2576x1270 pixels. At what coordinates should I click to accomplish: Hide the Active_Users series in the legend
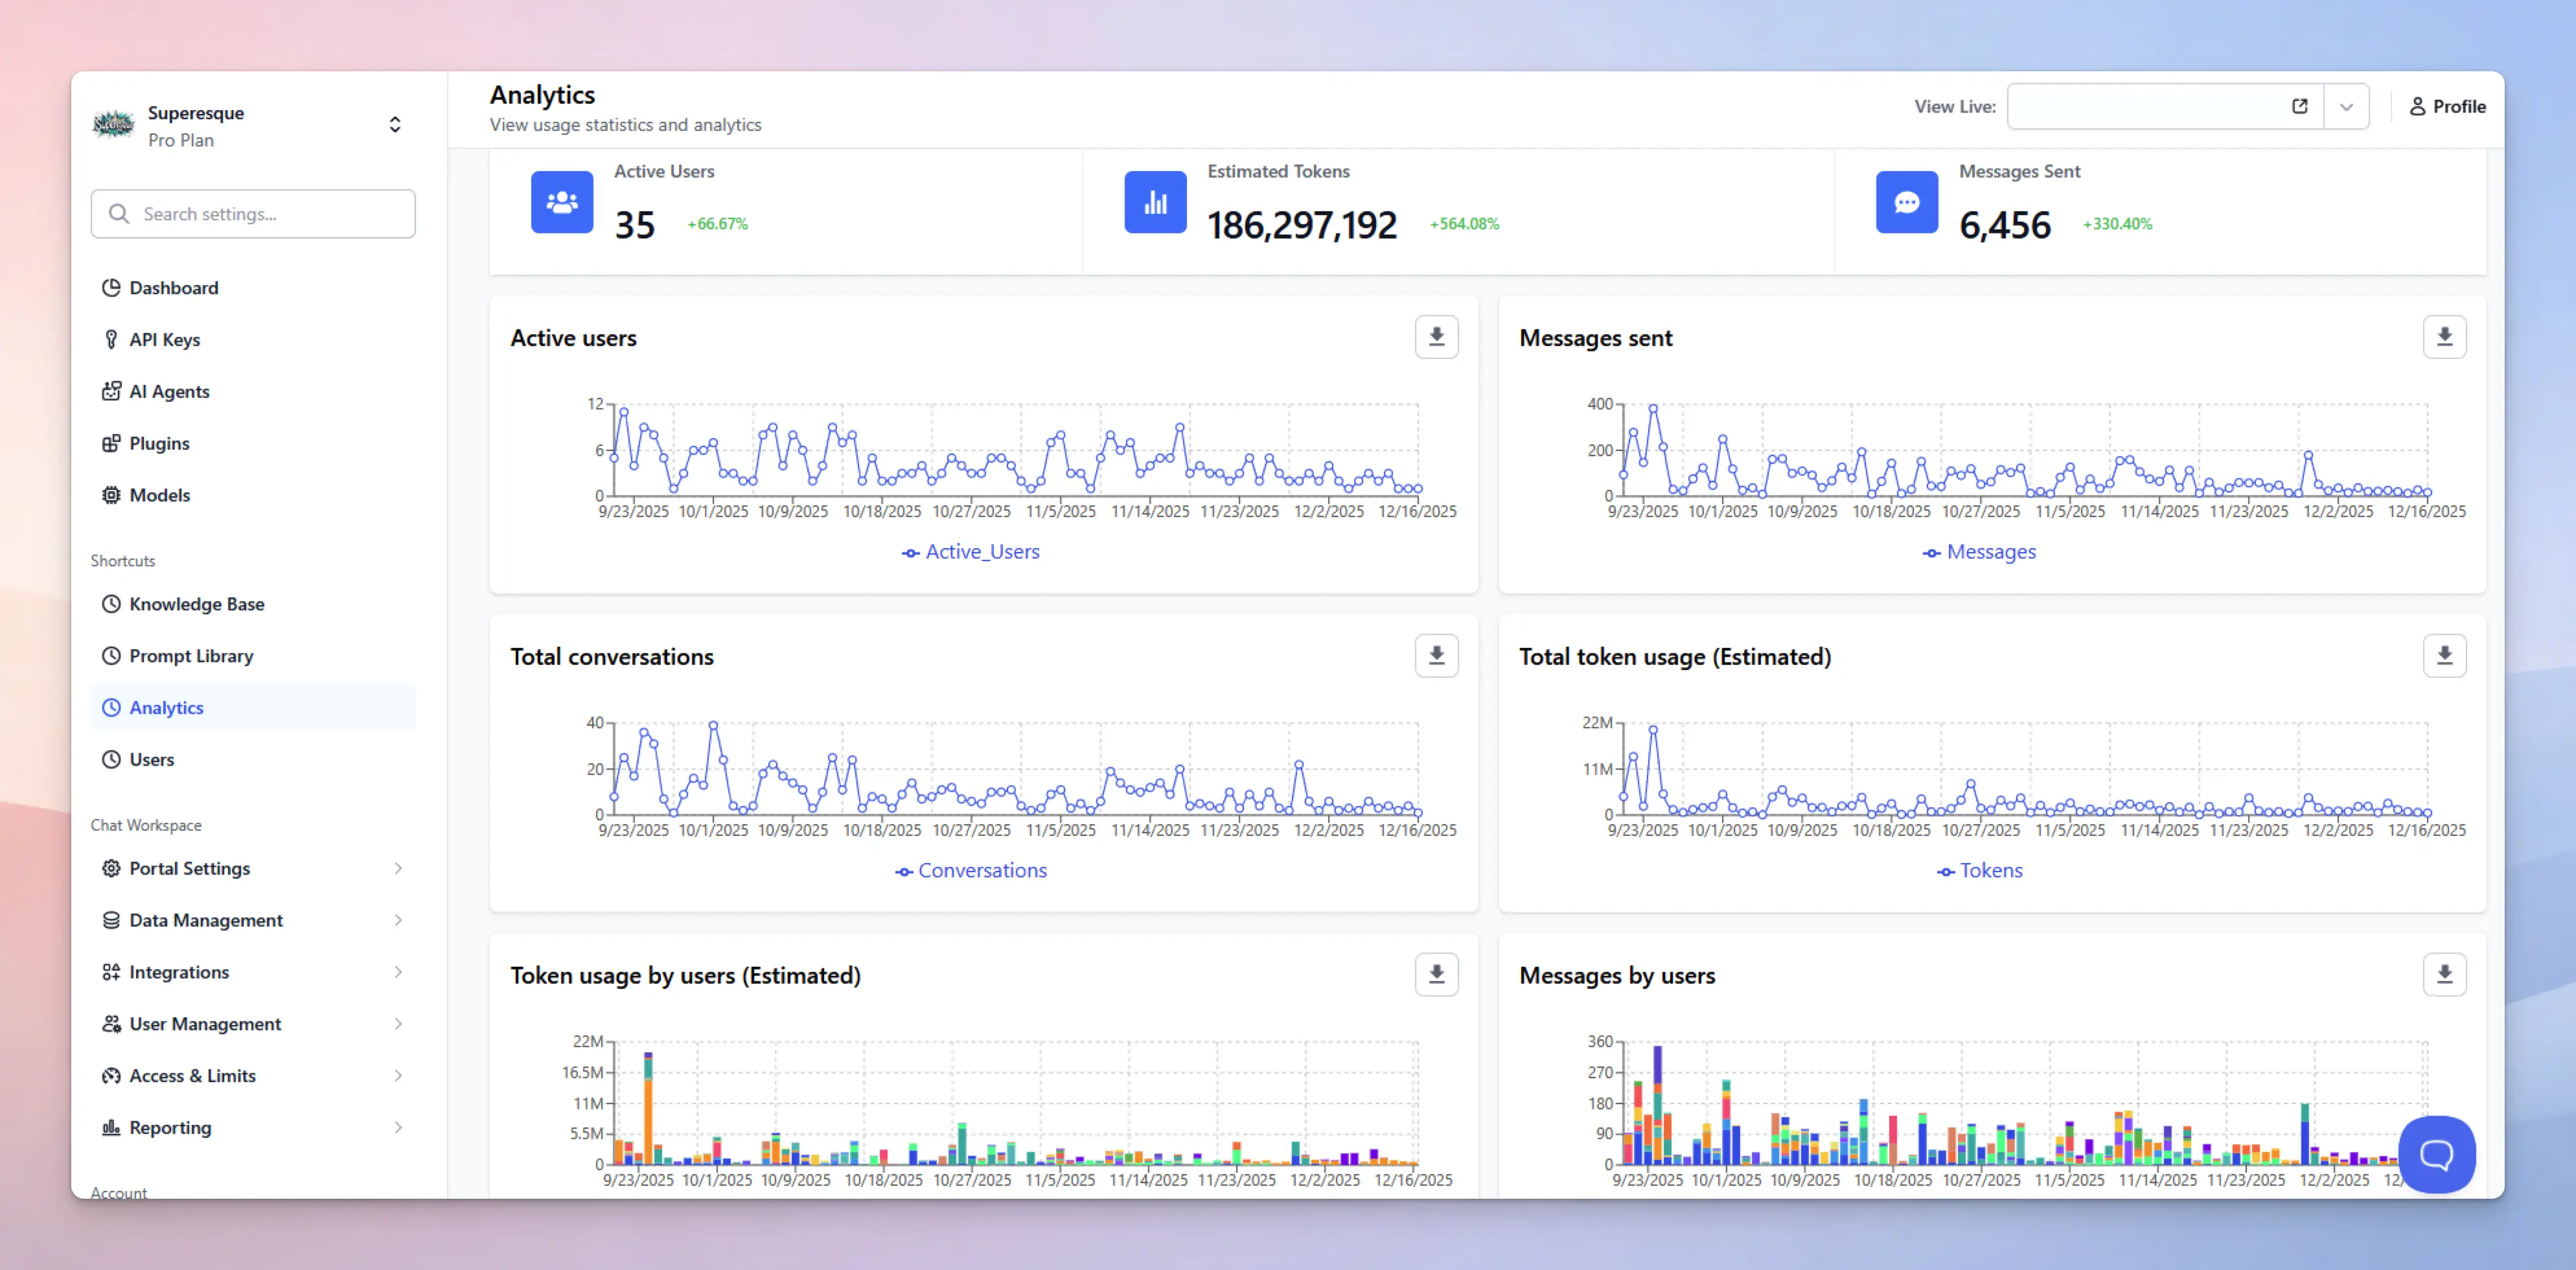[x=969, y=551]
